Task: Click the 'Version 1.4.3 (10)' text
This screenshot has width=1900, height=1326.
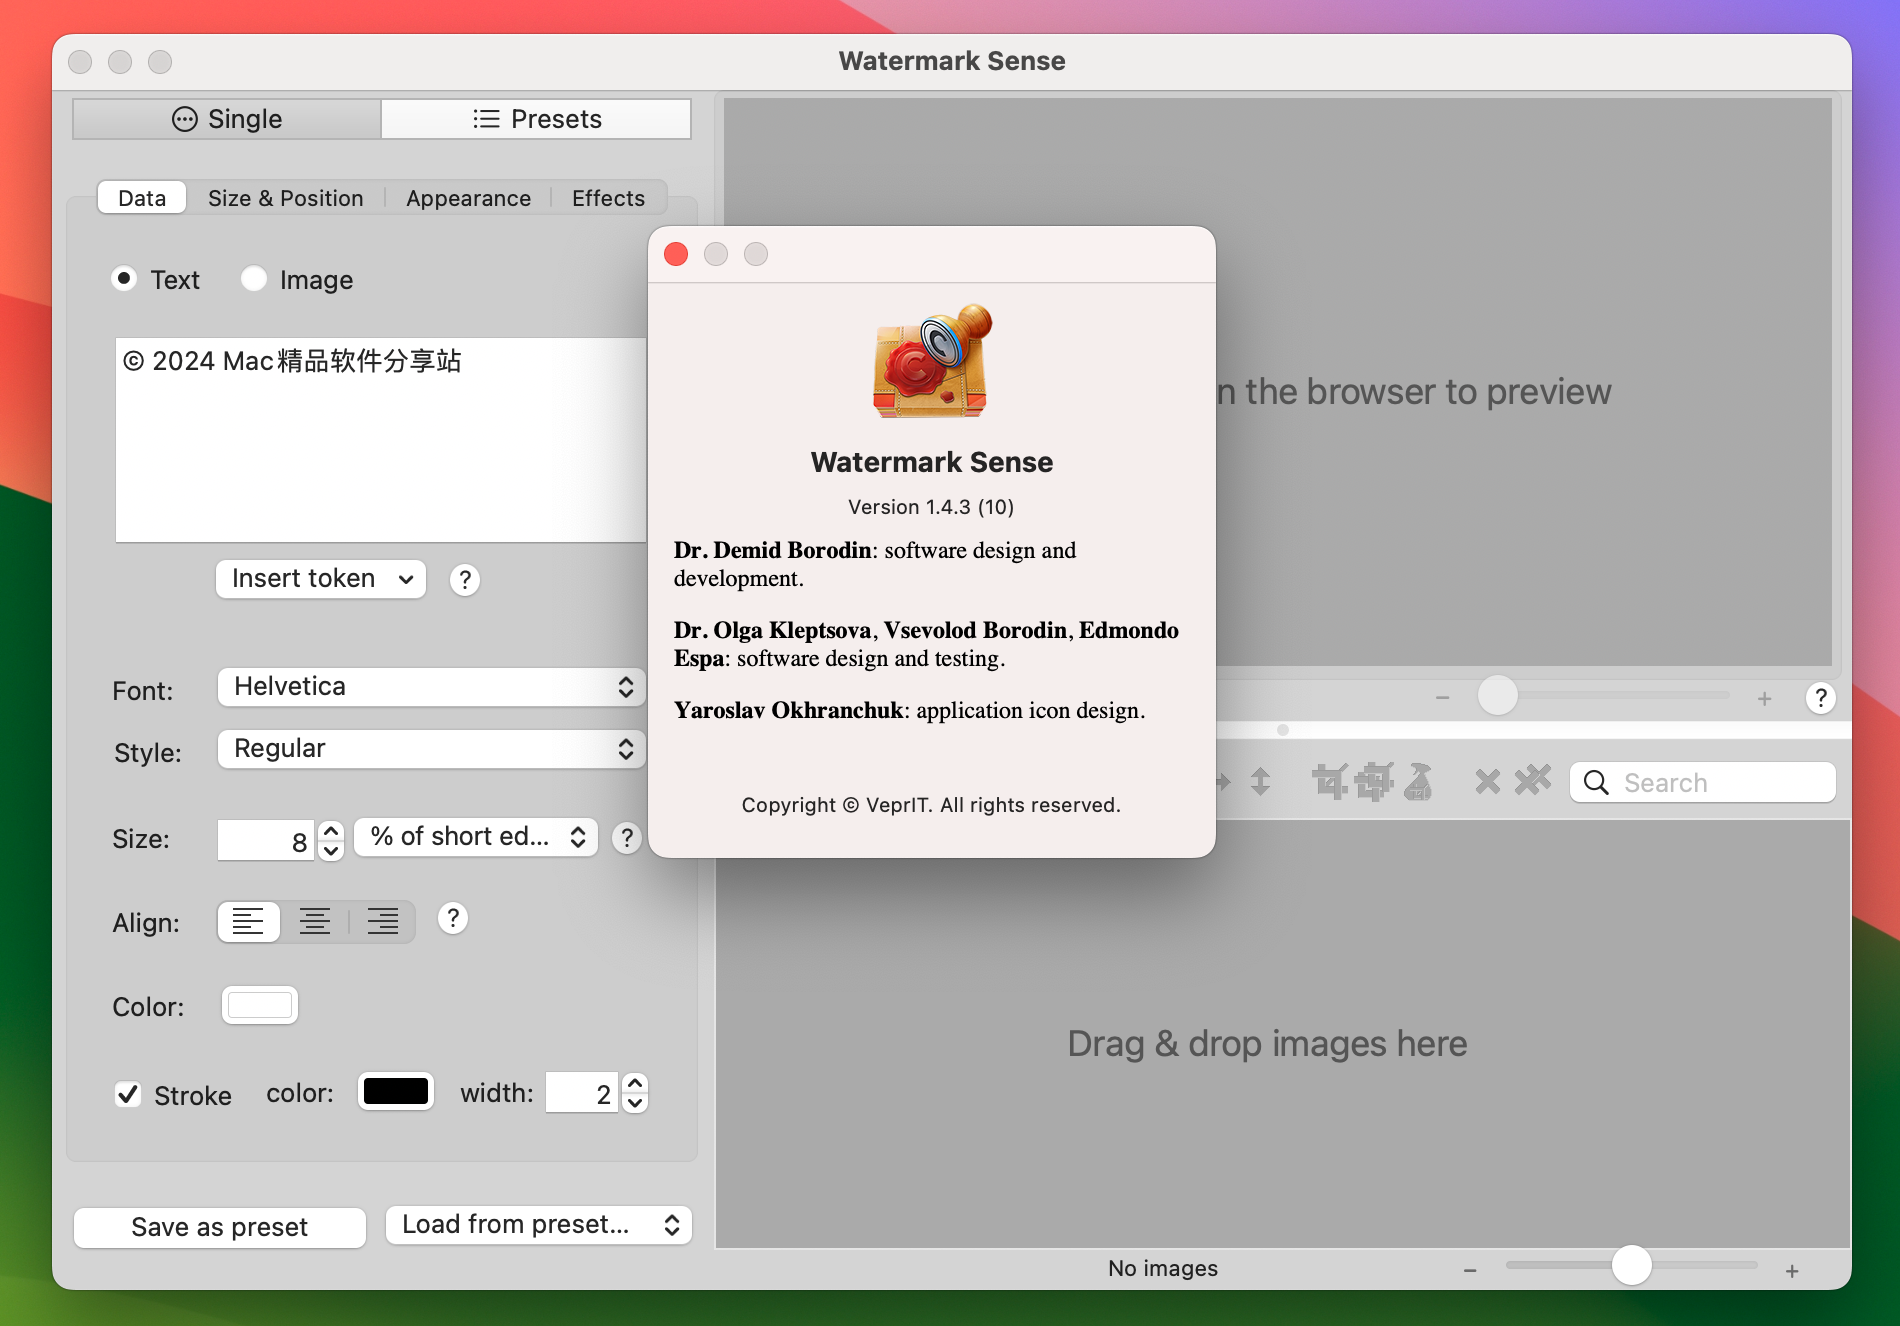Action: [931, 507]
